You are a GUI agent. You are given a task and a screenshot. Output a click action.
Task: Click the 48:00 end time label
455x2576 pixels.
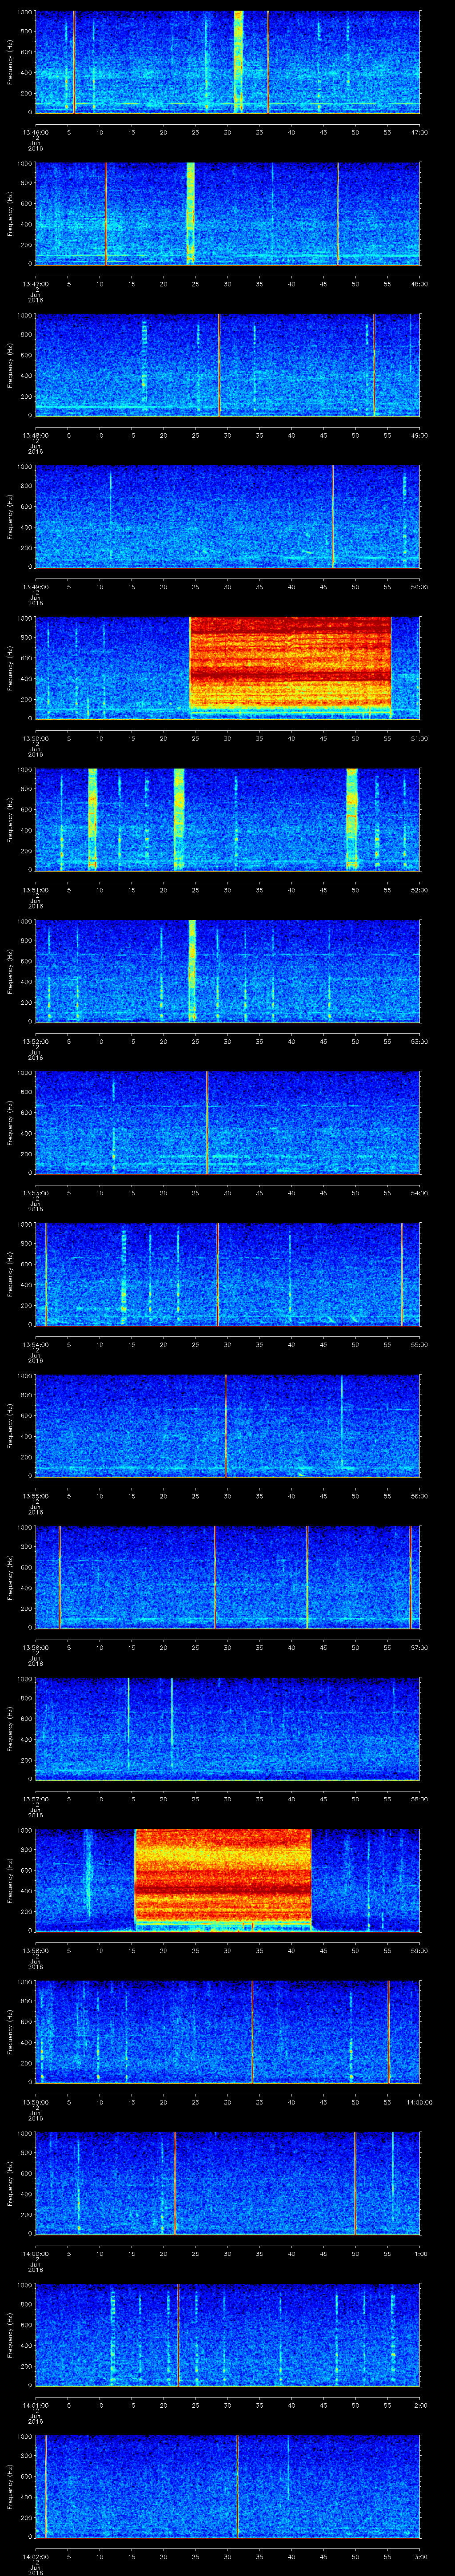(x=419, y=284)
